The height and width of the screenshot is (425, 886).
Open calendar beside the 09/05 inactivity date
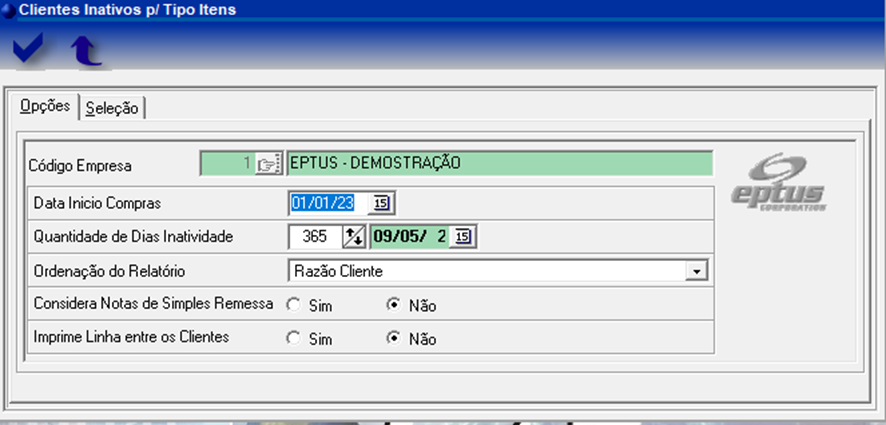tap(464, 237)
